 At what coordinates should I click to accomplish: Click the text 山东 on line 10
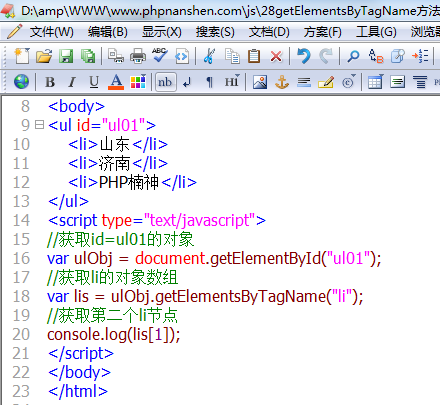pos(114,144)
